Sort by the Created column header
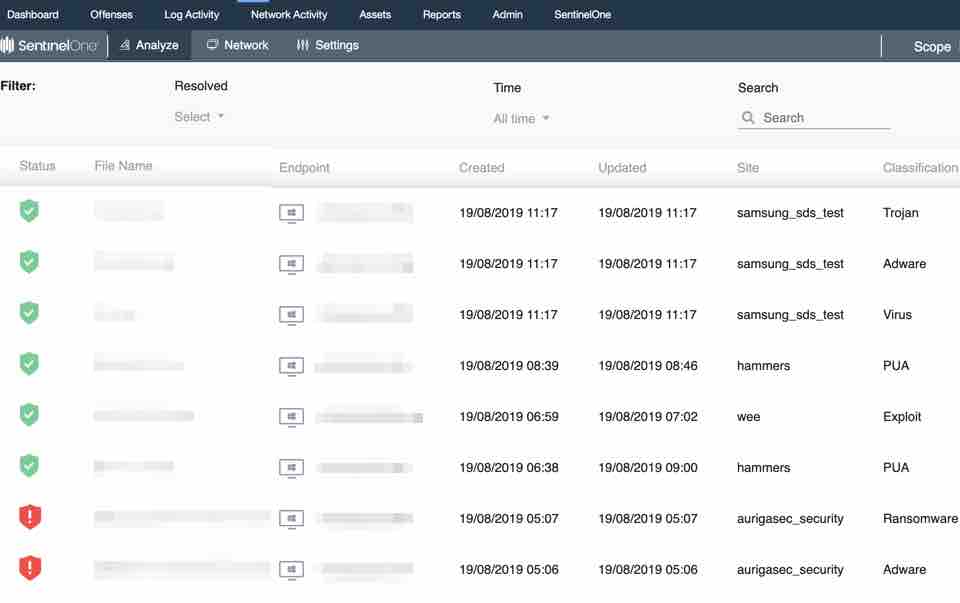The image size is (960, 603). coord(481,168)
